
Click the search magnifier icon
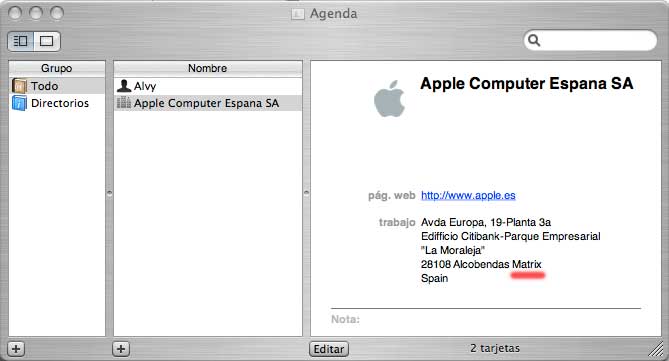pyautogui.click(x=534, y=41)
